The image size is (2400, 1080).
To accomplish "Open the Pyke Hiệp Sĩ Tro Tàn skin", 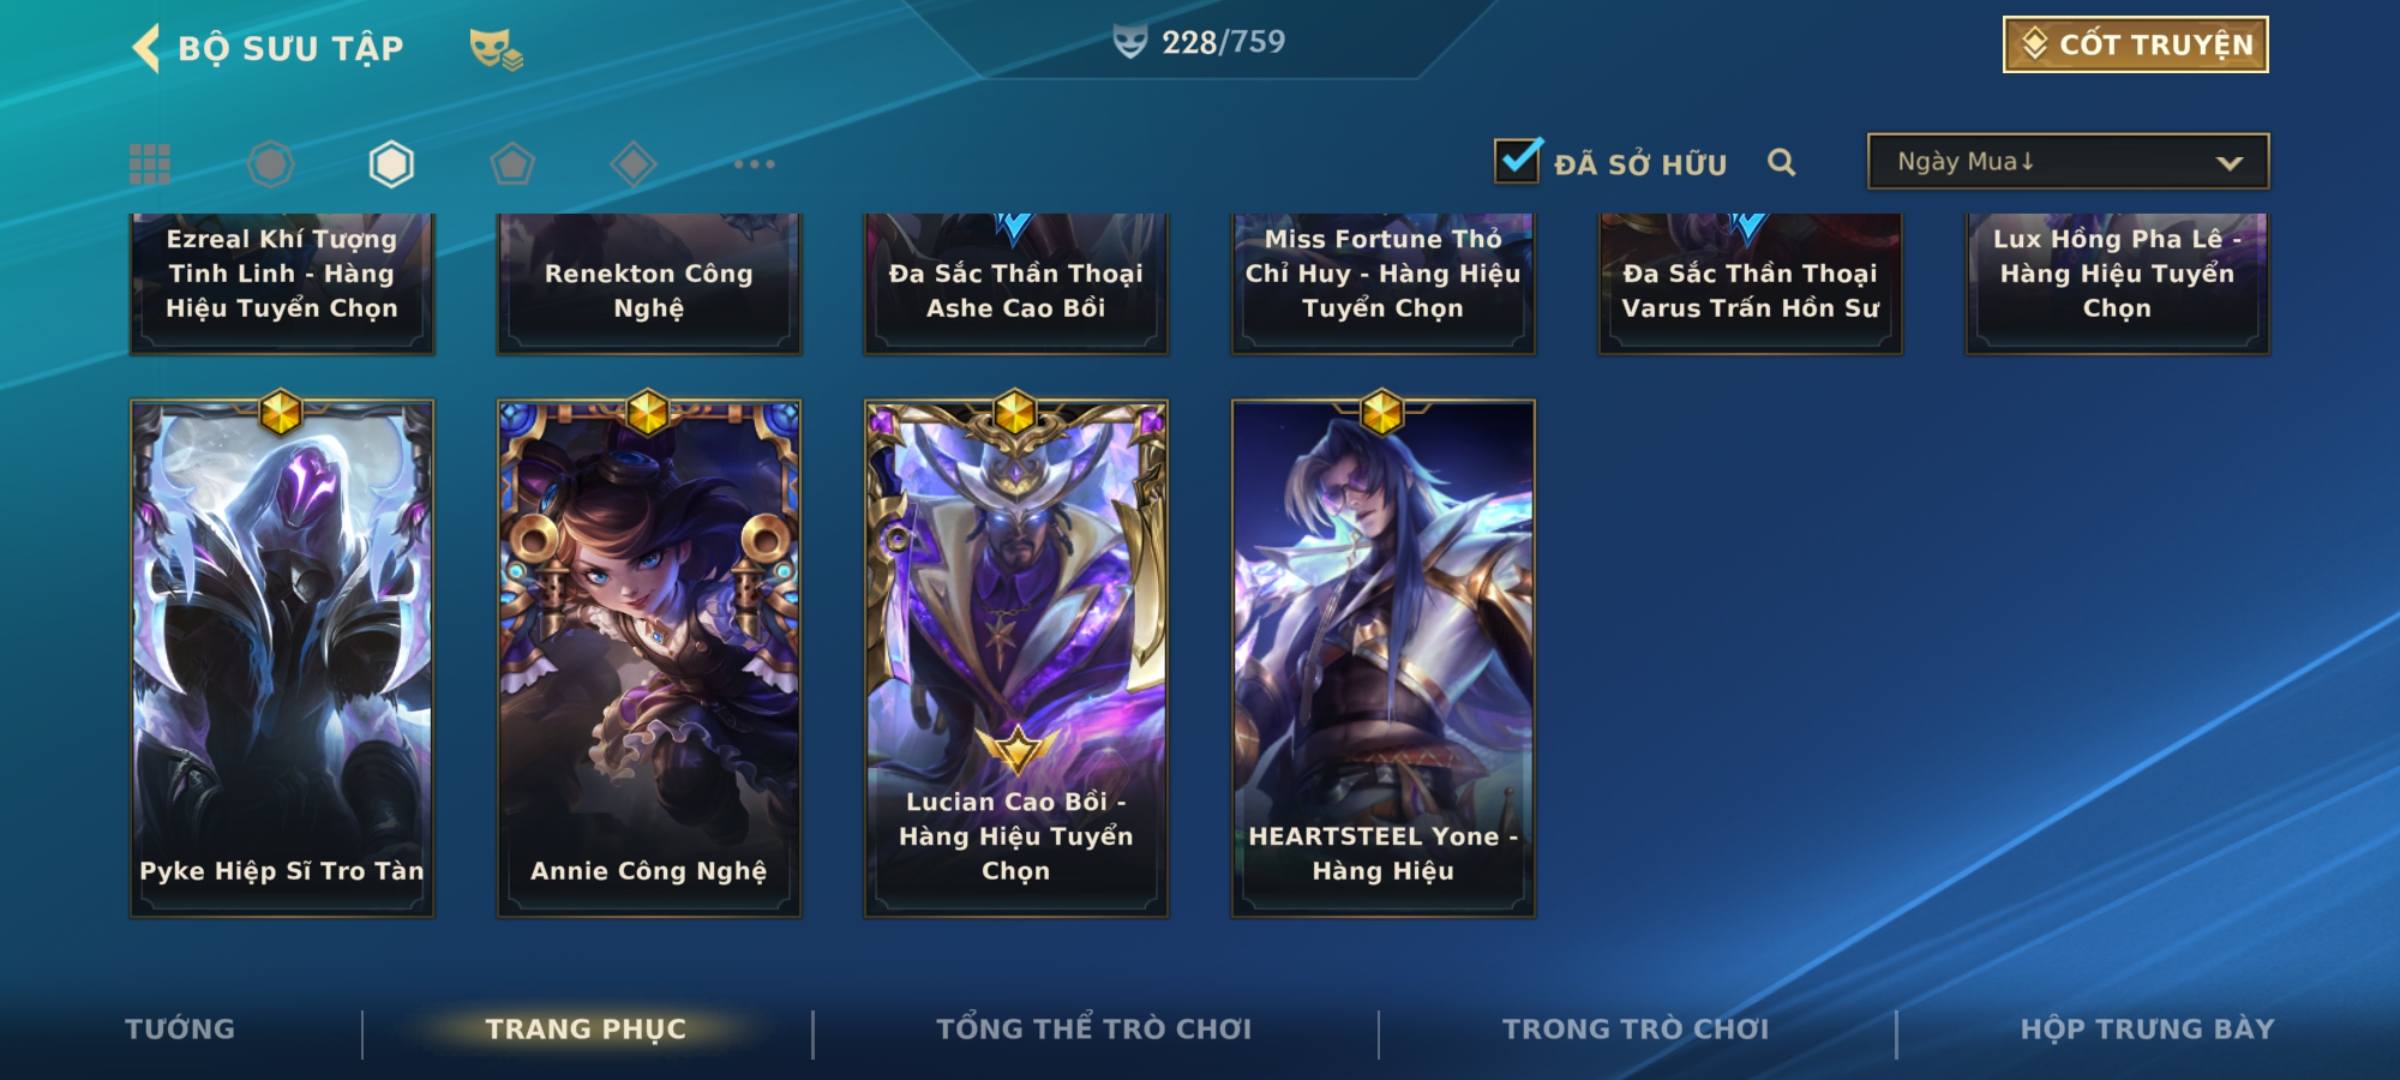I will pyautogui.click(x=282, y=658).
